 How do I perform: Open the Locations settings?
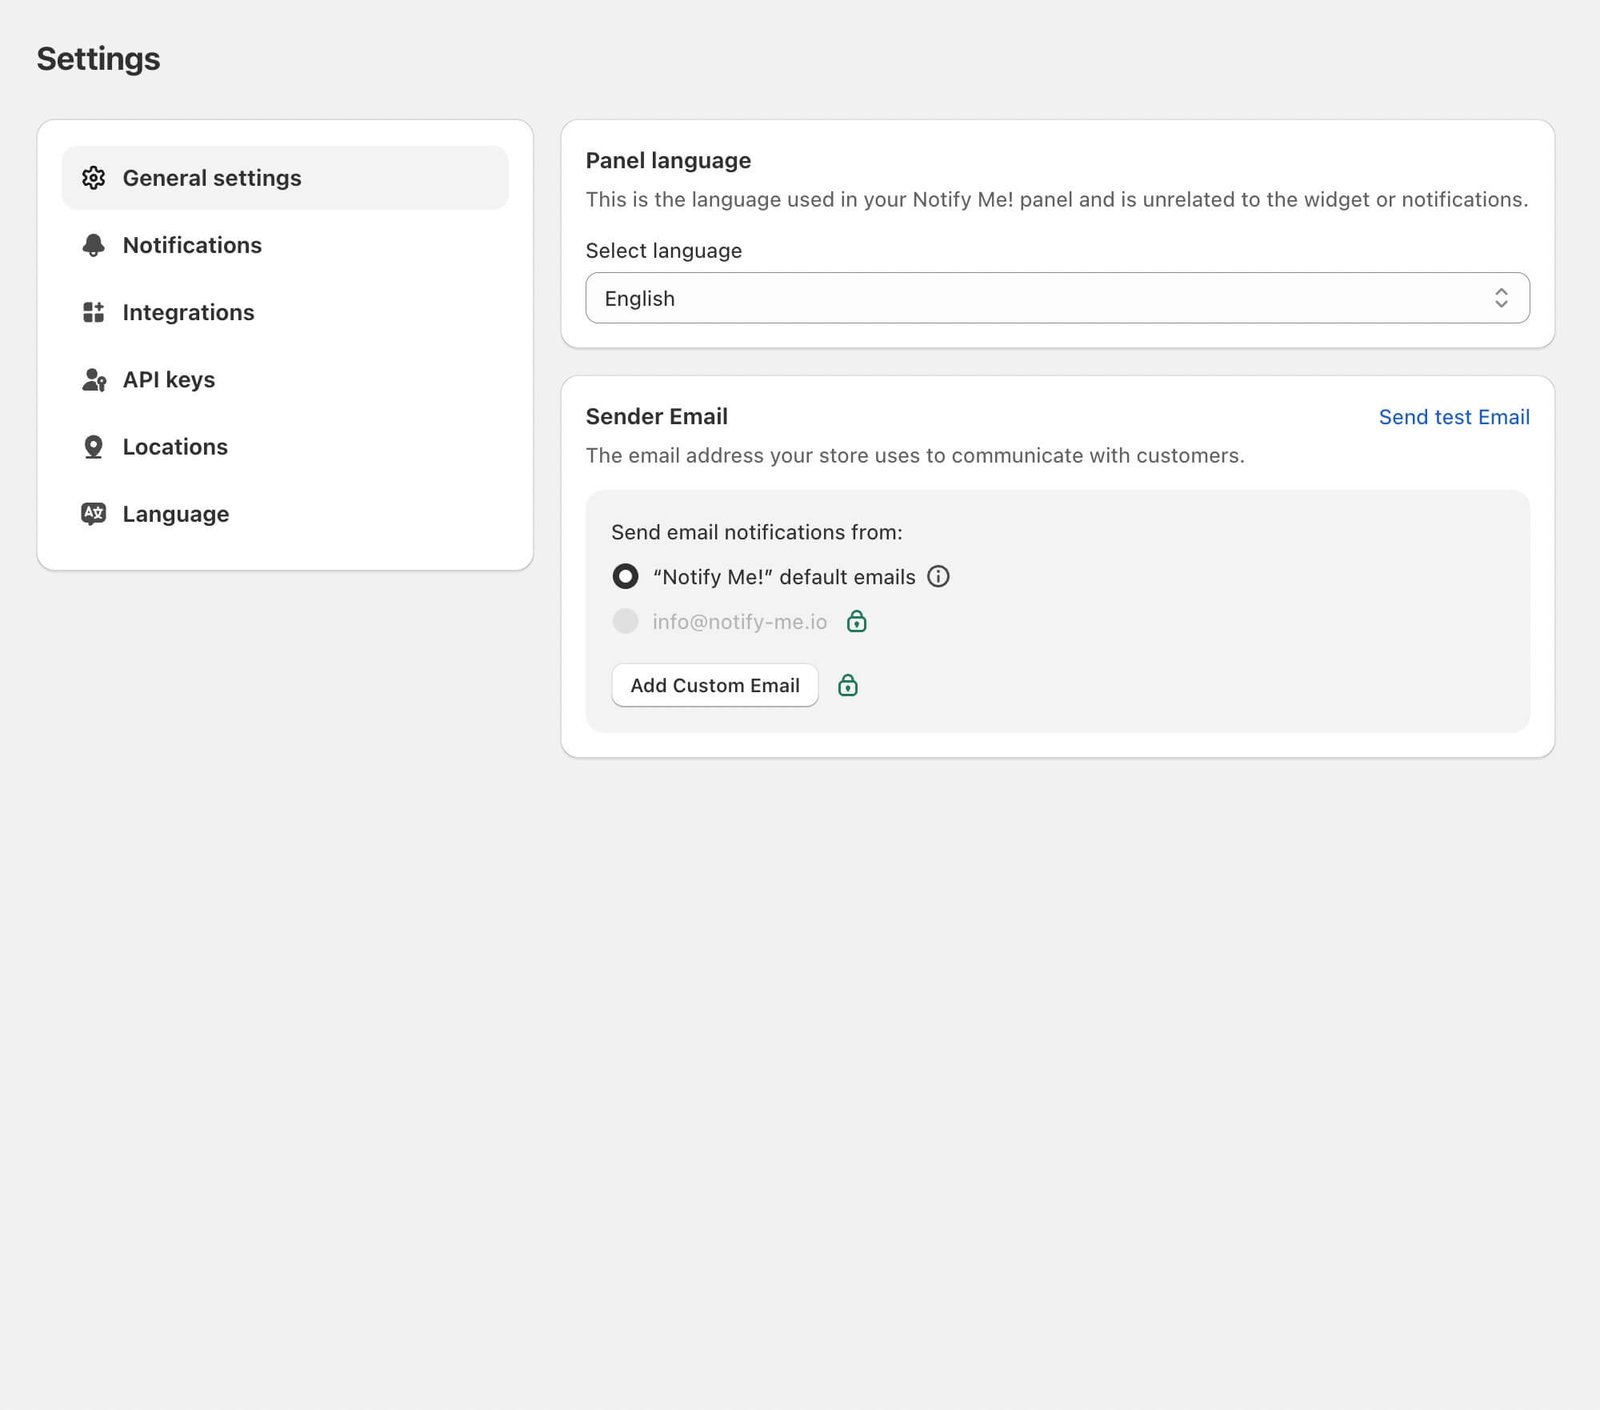point(285,447)
